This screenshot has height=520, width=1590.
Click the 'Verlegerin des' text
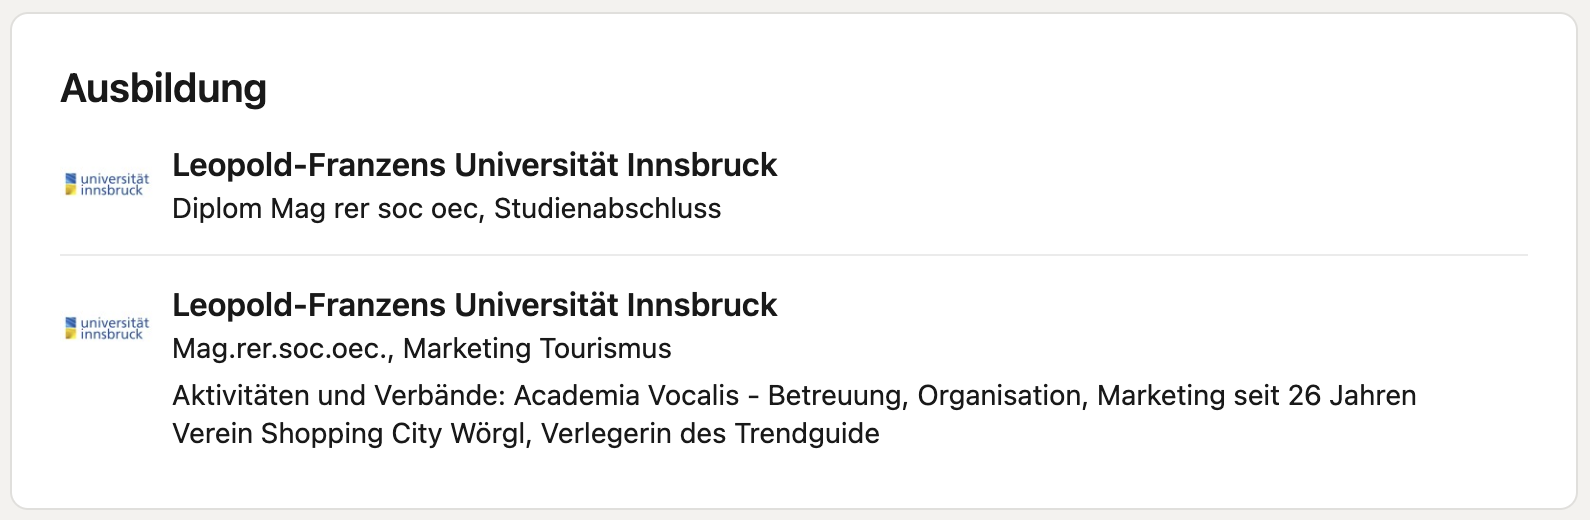click(x=633, y=434)
